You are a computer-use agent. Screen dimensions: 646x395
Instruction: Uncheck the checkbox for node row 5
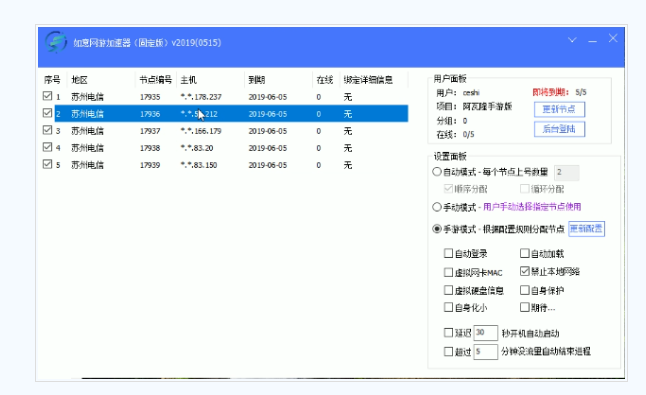tap(47, 164)
